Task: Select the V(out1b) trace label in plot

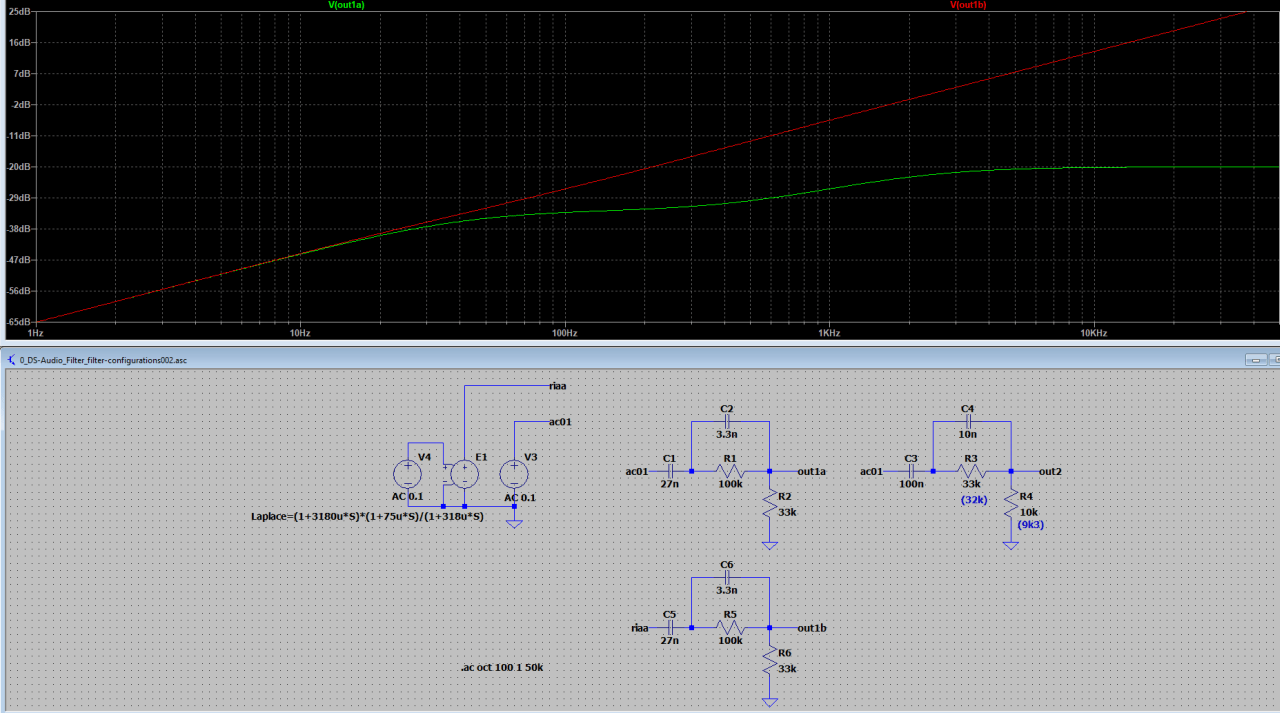Action: pyautogui.click(x=968, y=5)
